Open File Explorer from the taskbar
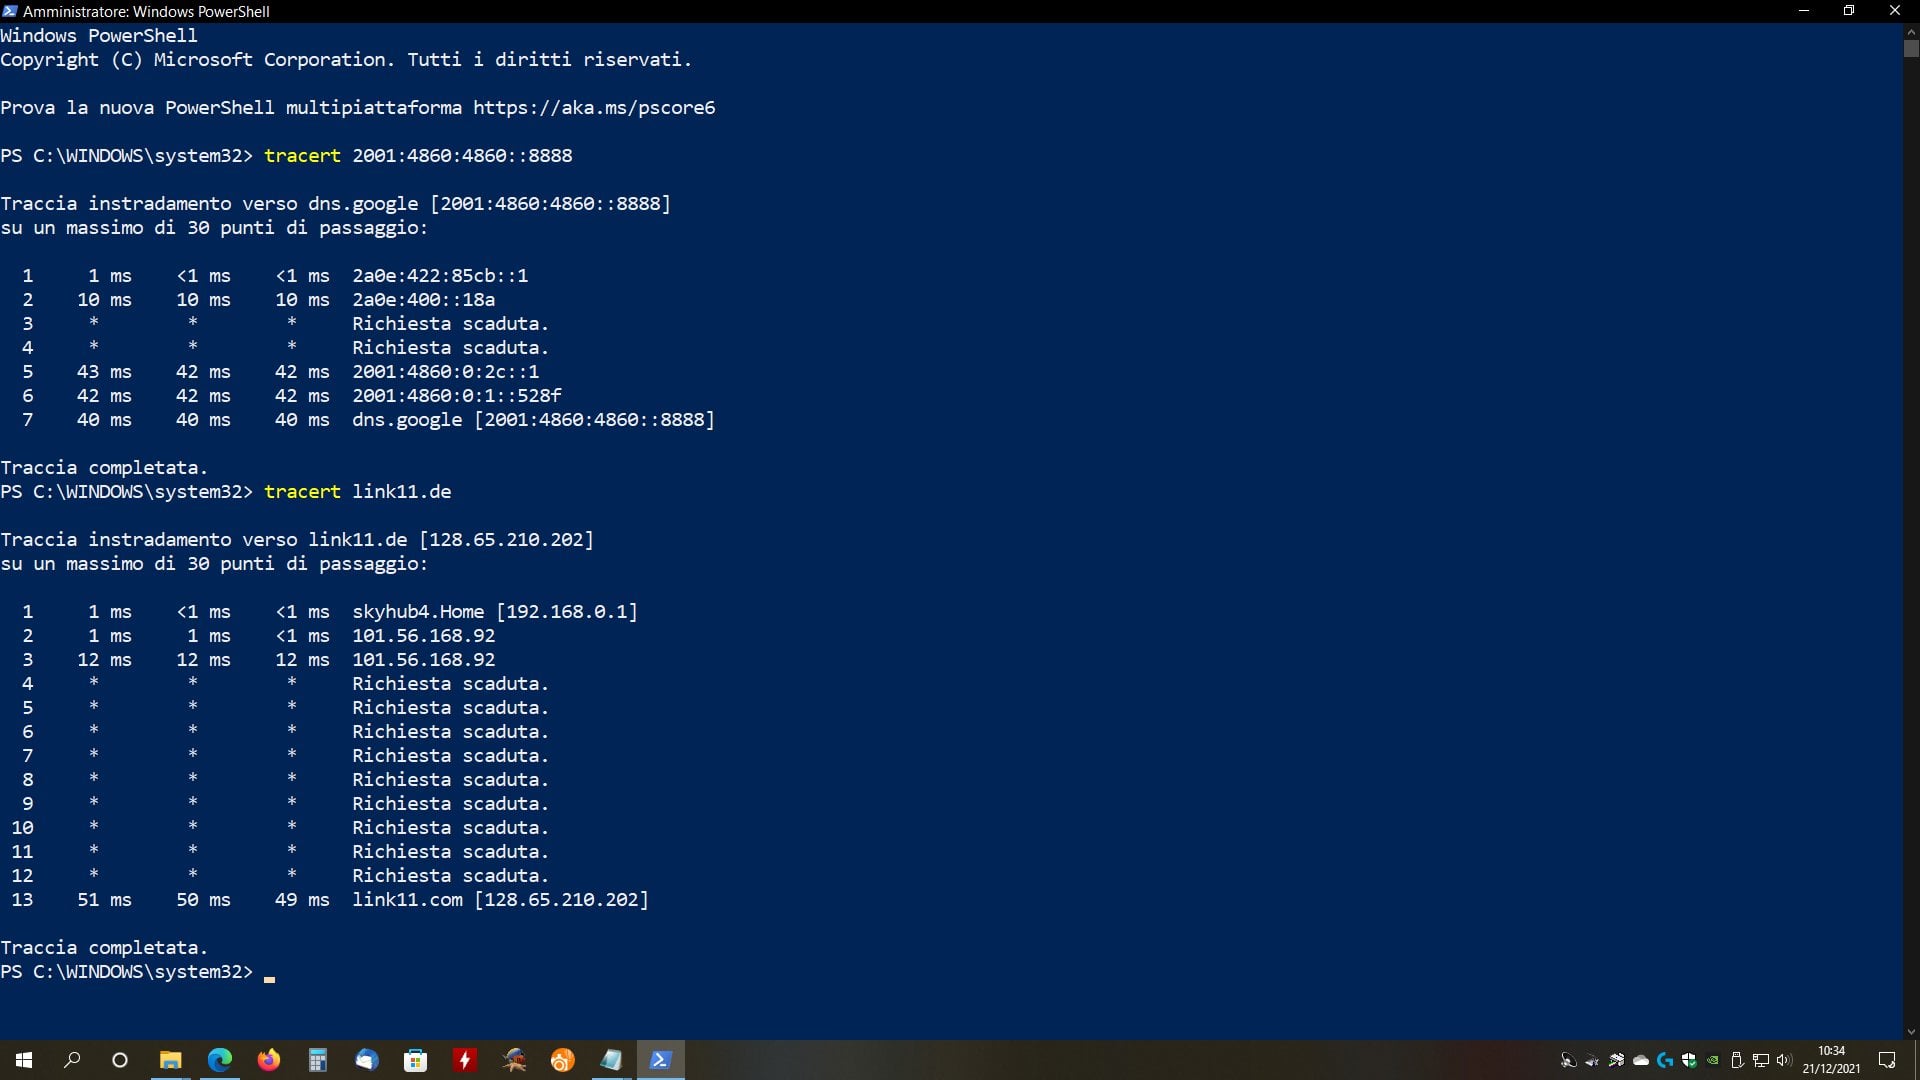The image size is (1920, 1080). click(170, 1060)
